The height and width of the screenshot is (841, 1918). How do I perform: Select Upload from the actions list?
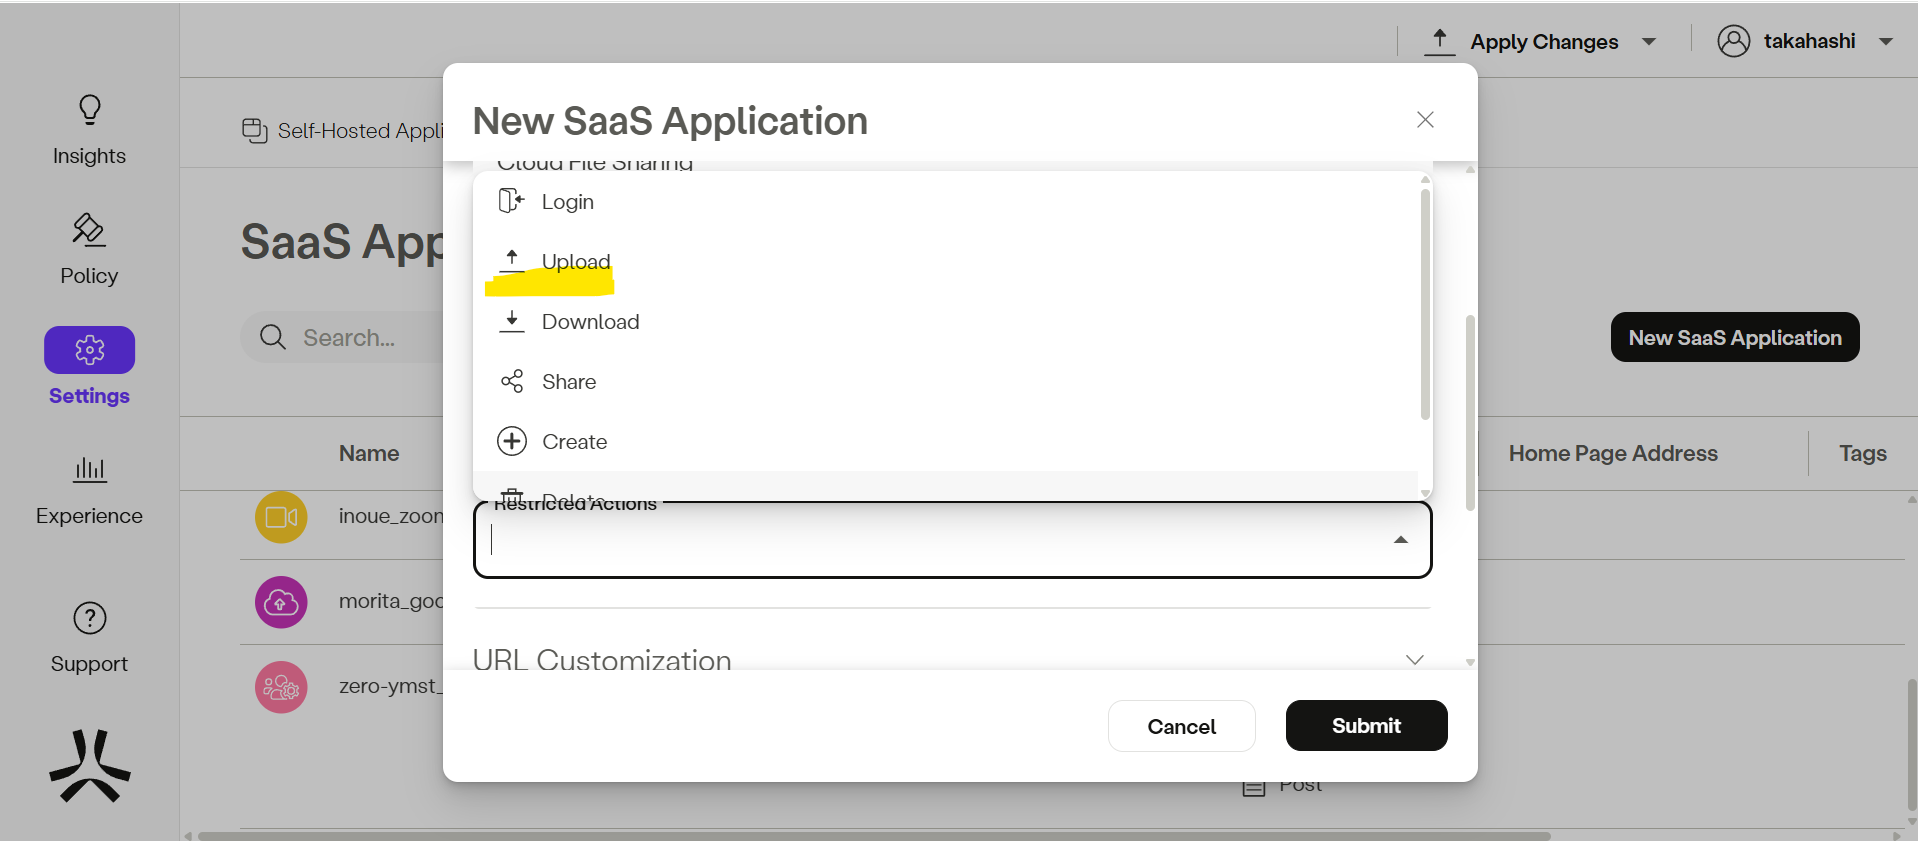[575, 262]
